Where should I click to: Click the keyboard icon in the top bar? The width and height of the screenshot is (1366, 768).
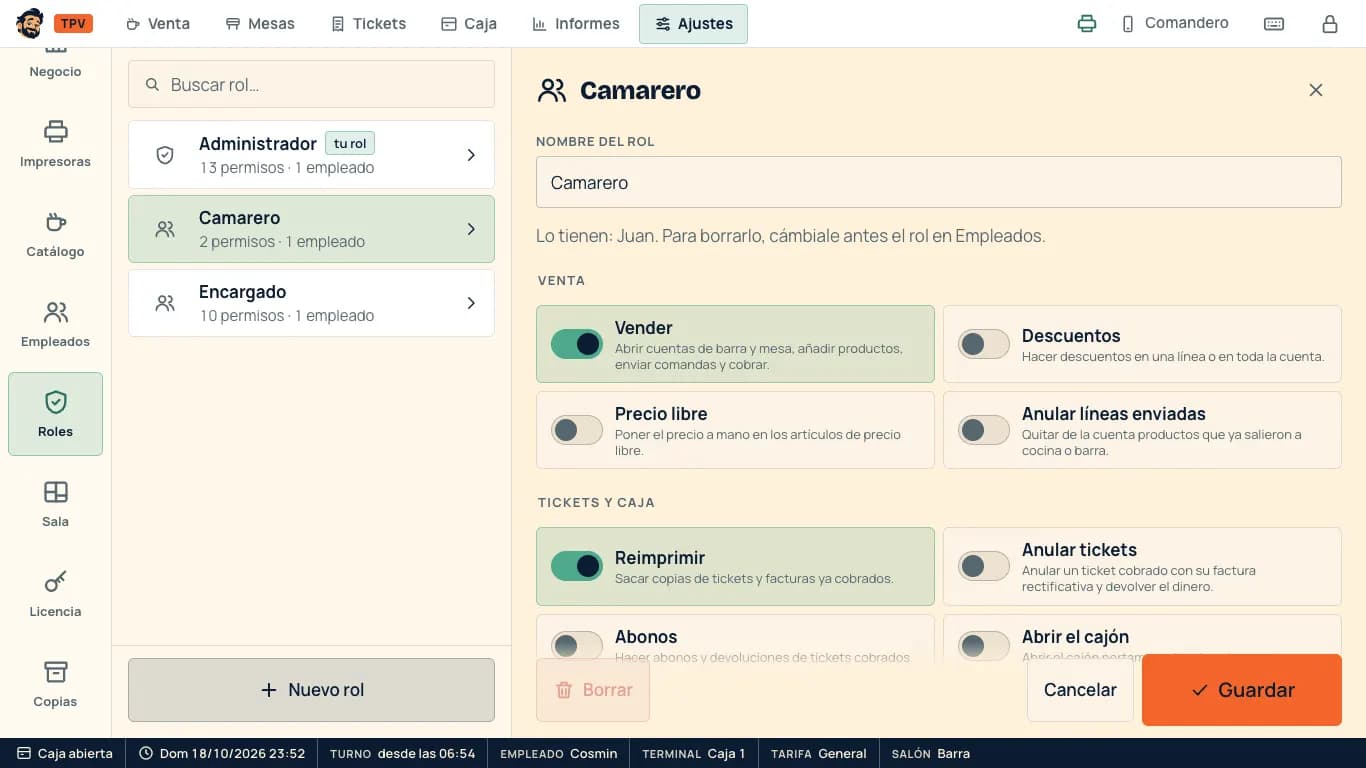pyautogui.click(x=1274, y=24)
